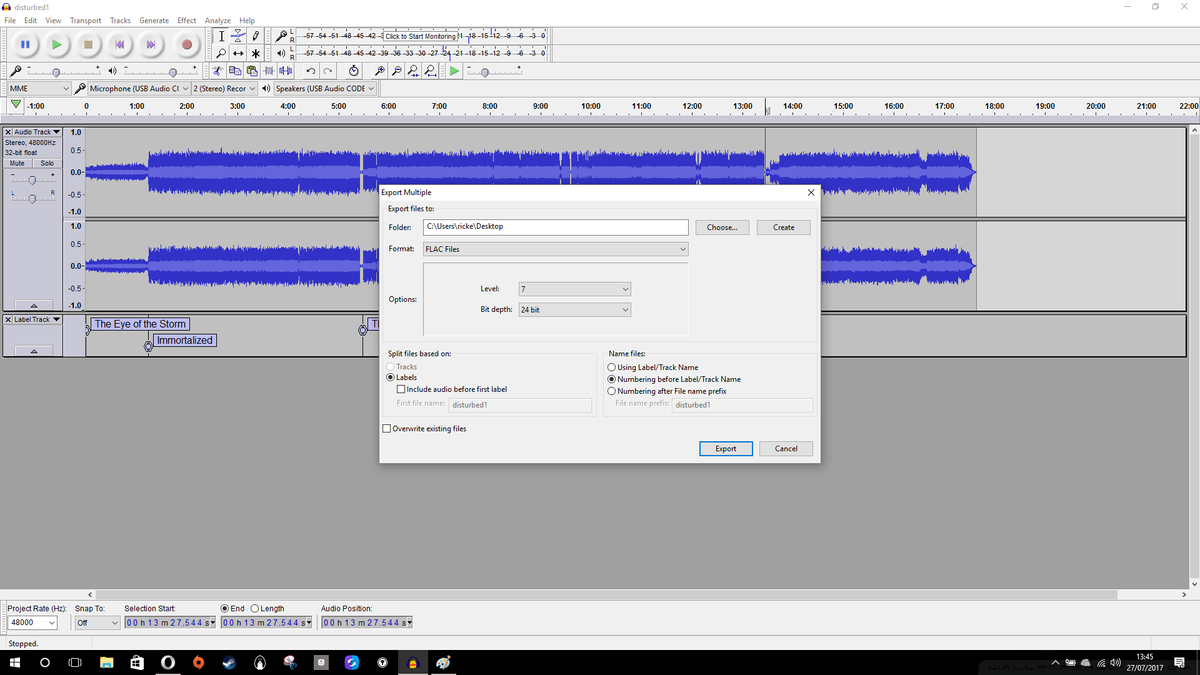
Task: Click the Undo icon in the toolbar
Action: click(x=310, y=70)
